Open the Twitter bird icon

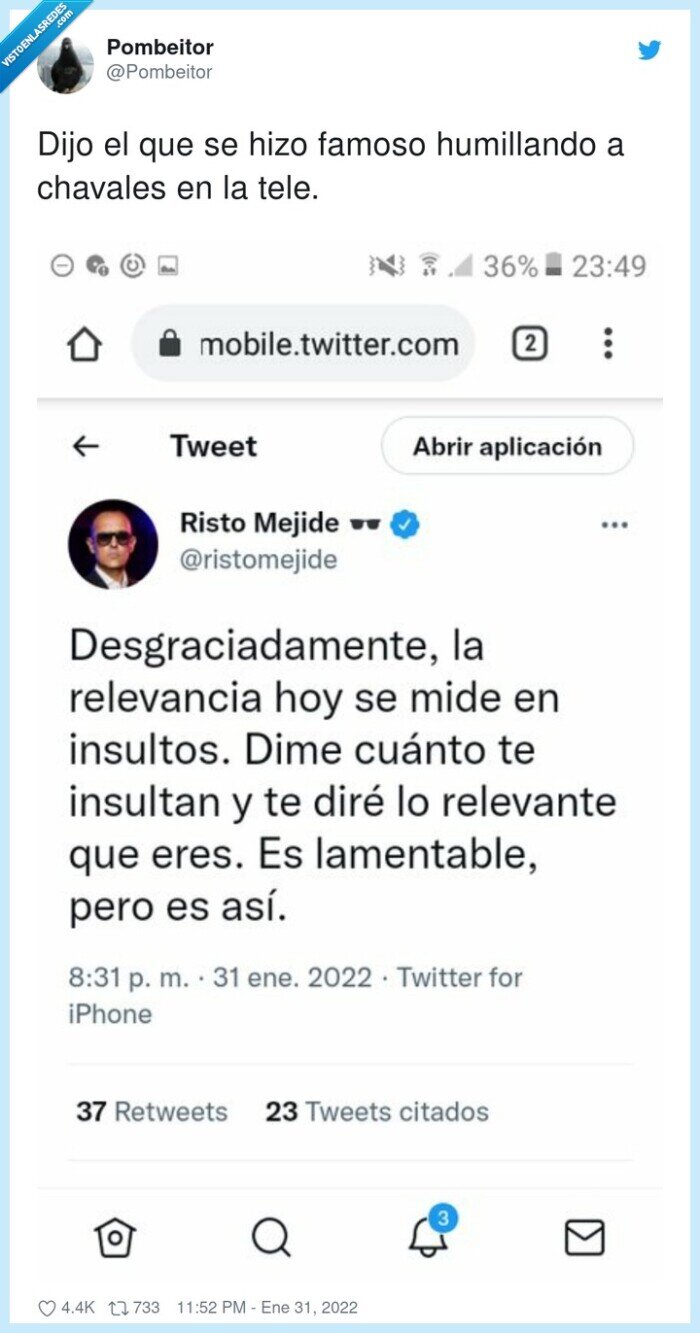click(650, 49)
